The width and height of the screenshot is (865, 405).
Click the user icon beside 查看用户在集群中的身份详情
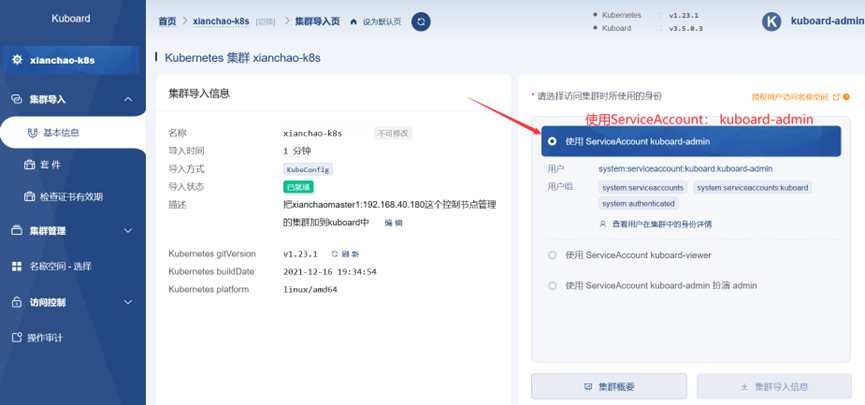pos(603,225)
